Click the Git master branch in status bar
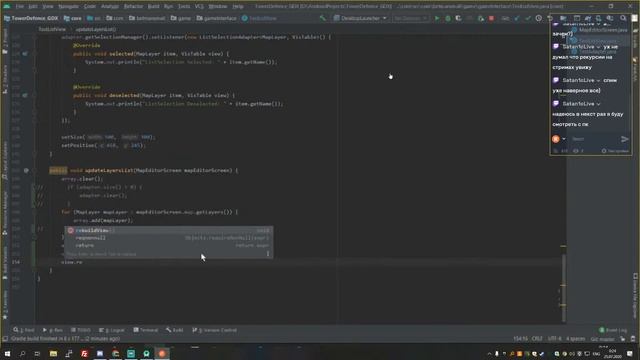640x360 pixels. [x=602, y=339]
